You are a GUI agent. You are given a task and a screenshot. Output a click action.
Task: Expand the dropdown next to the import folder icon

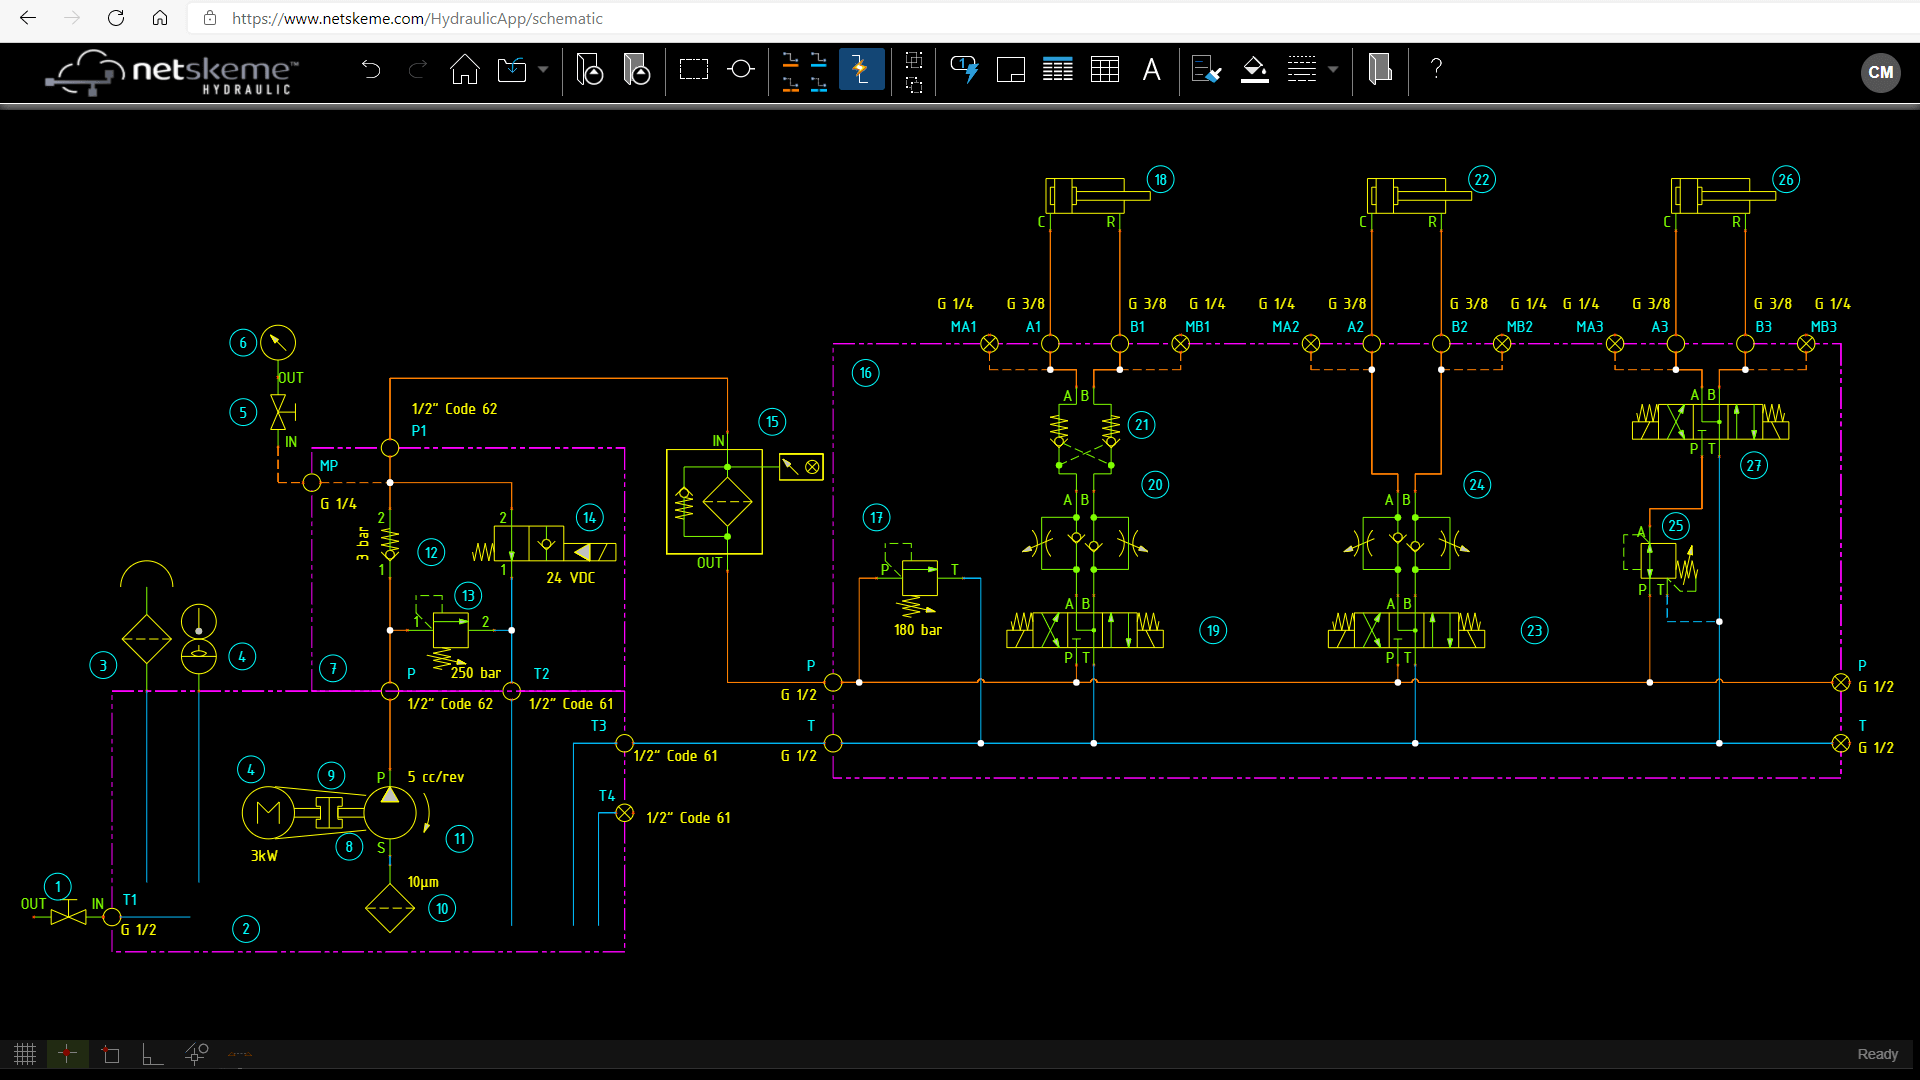543,69
